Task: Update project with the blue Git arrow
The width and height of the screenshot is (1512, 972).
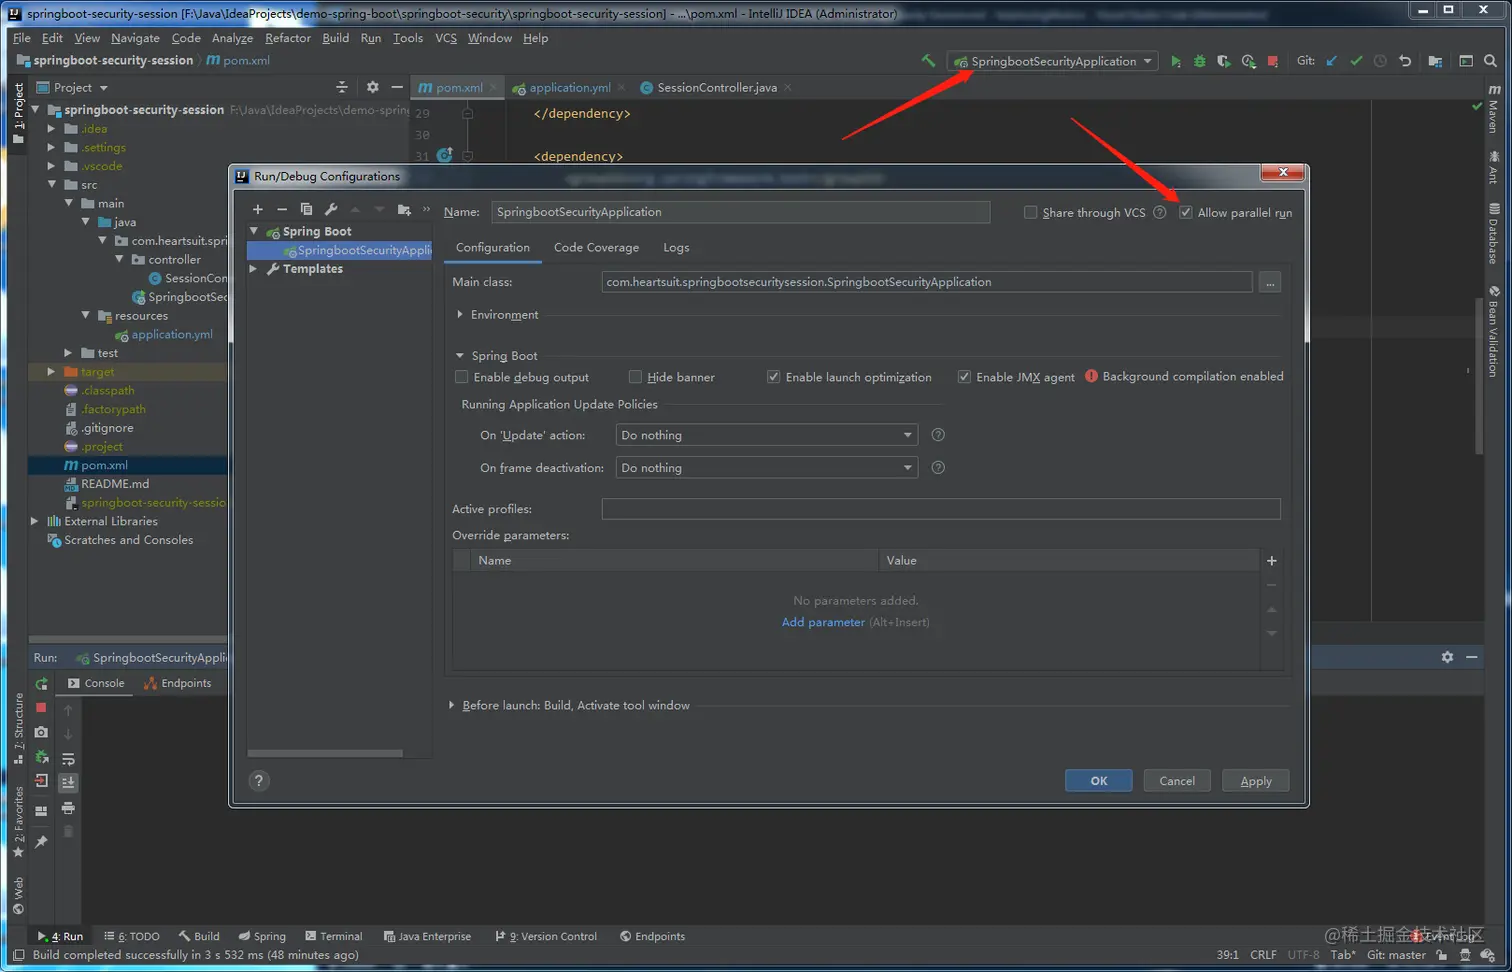Action: pos(1332,61)
